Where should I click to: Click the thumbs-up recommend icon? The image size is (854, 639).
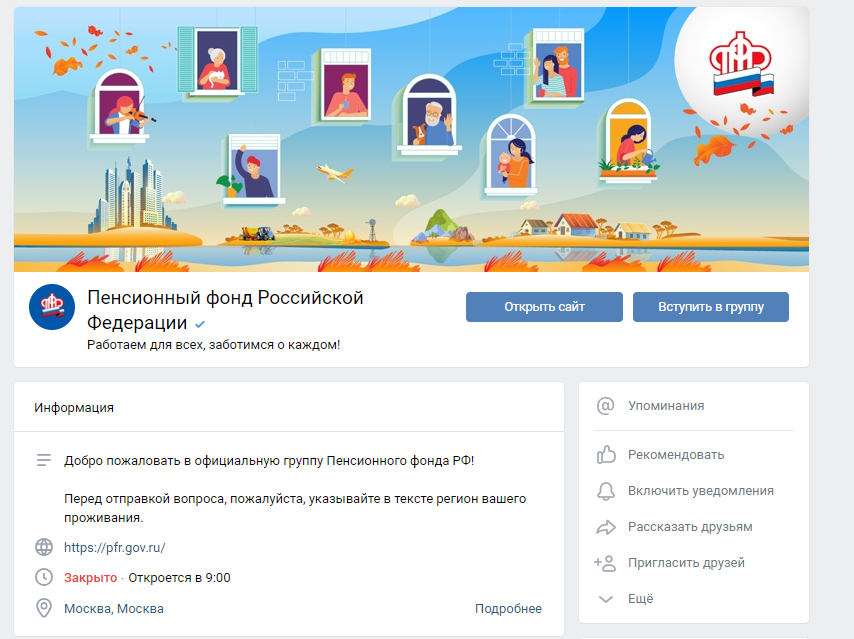606,454
